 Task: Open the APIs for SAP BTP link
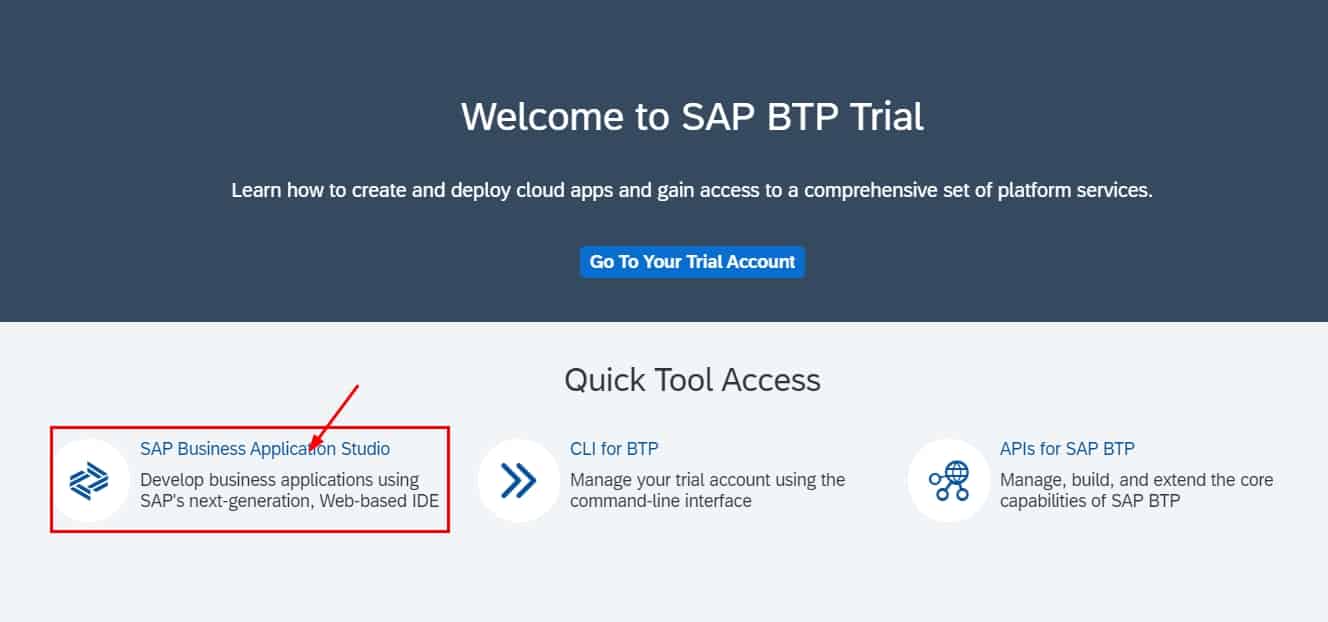[x=1067, y=448]
